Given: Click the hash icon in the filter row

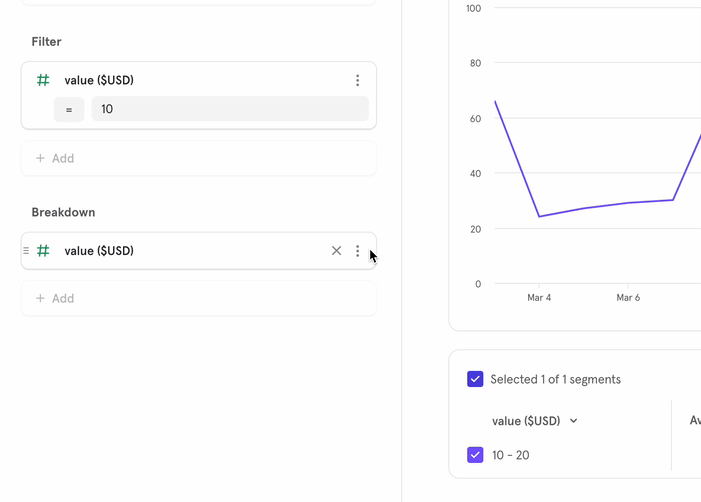Looking at the screenshot, I should point(43,80).
